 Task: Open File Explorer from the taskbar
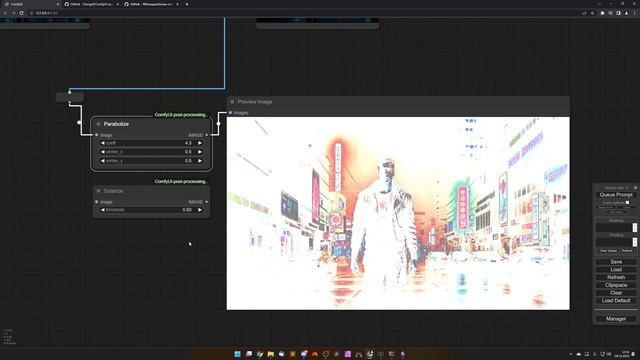(271, 354)
